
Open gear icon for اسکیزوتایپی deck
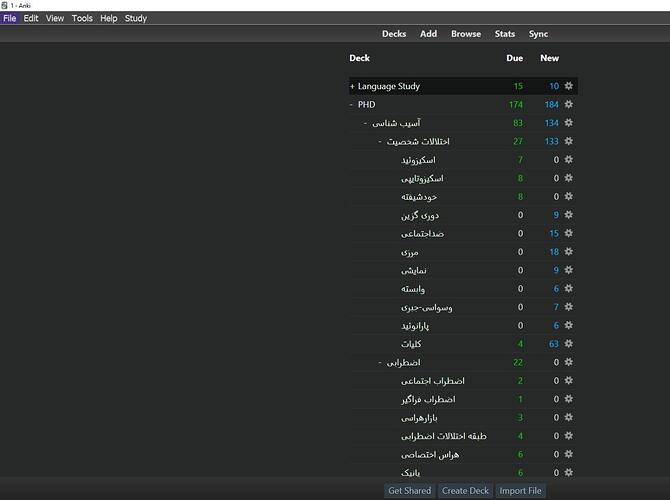(568, 178)
